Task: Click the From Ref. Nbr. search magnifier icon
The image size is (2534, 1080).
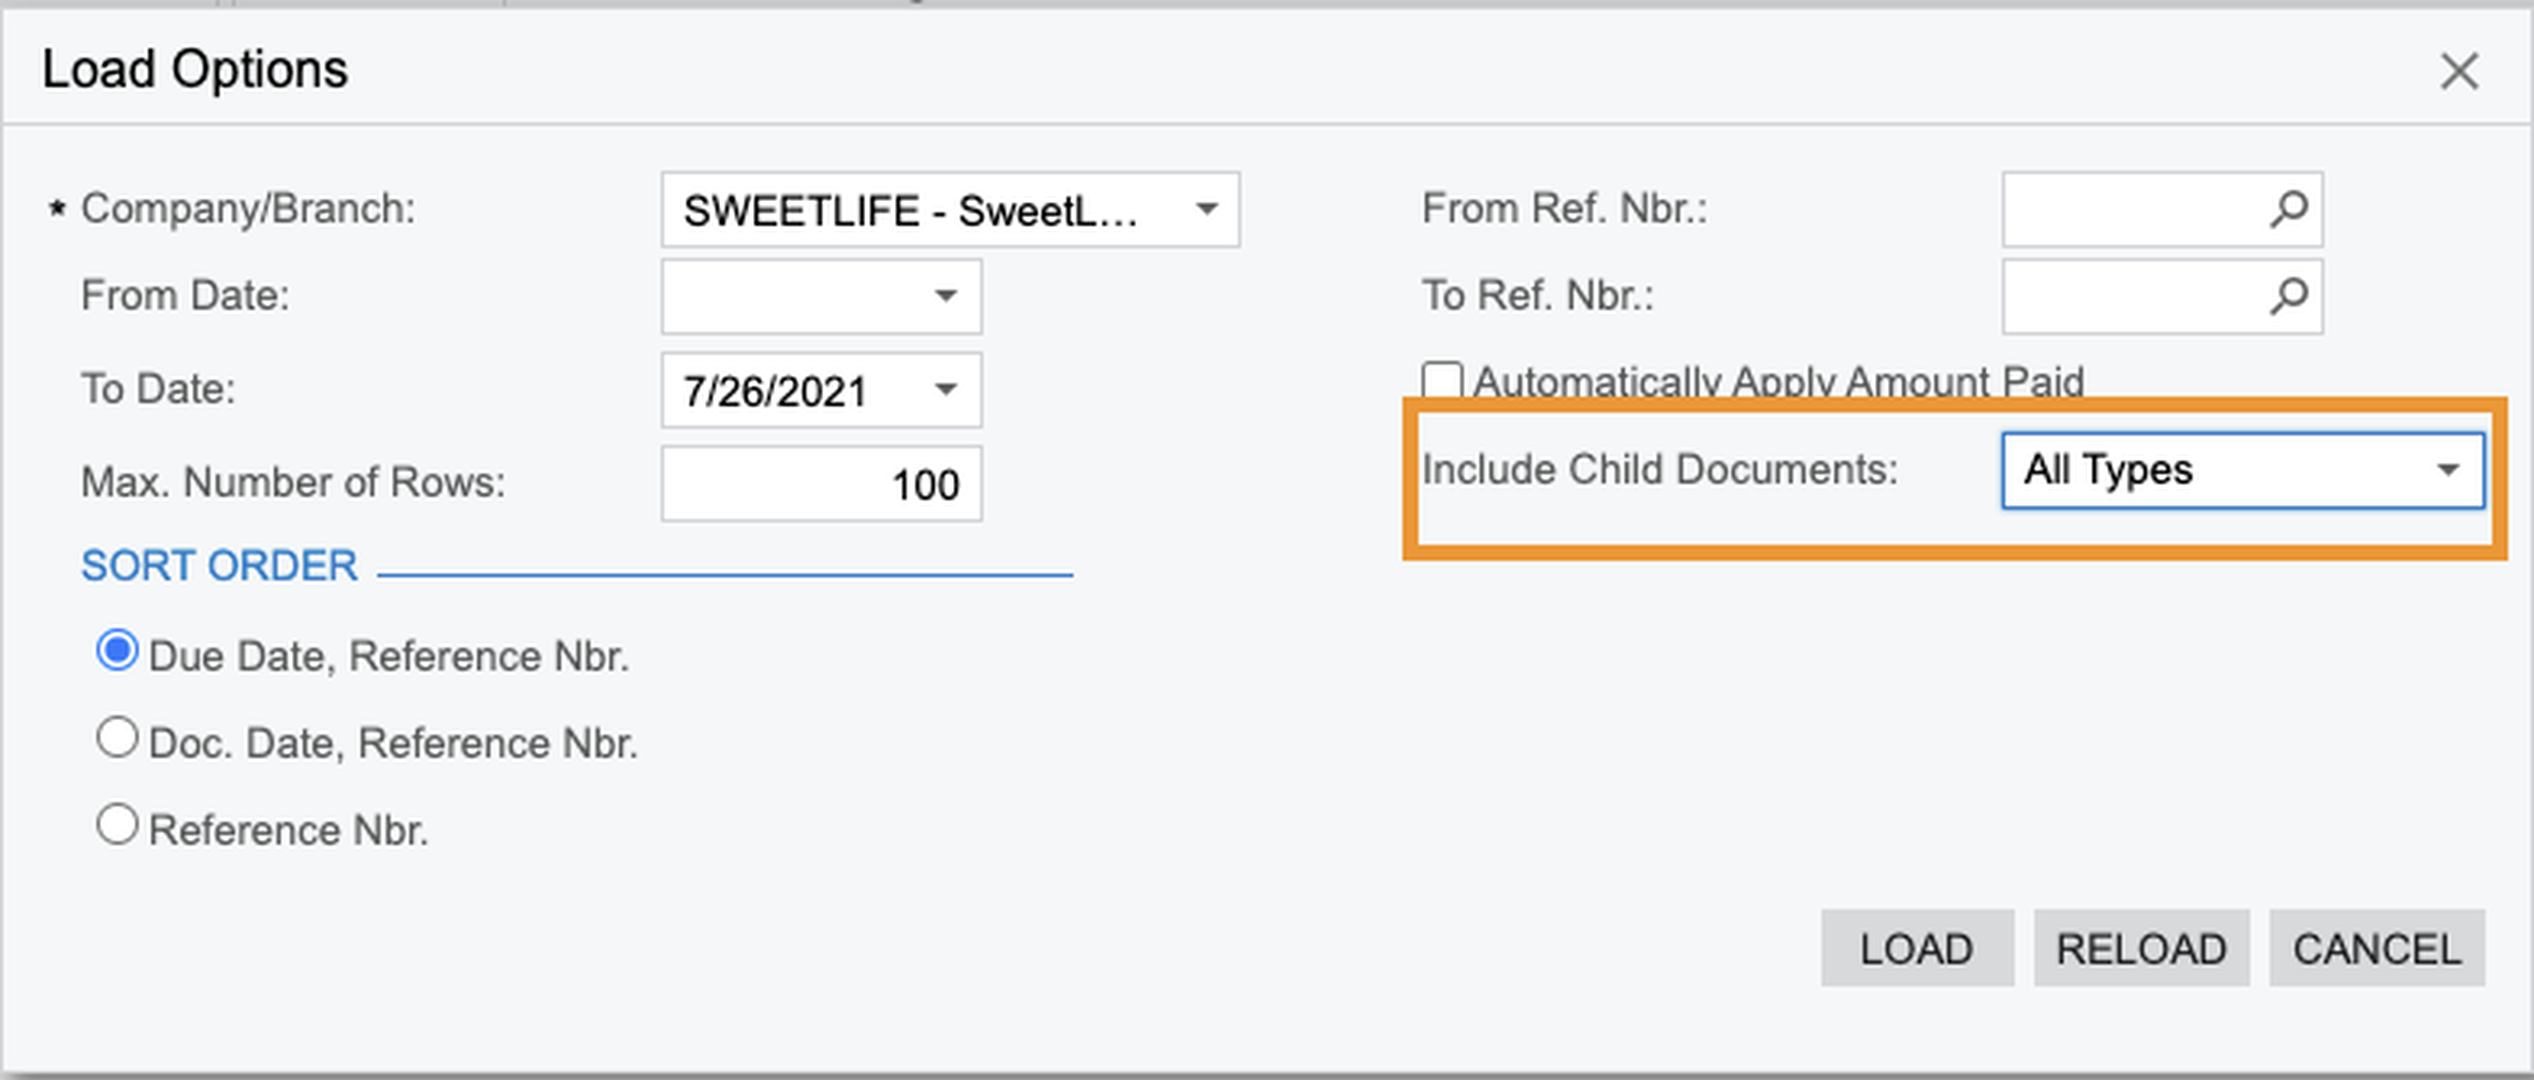Action: click(2288, 210)
